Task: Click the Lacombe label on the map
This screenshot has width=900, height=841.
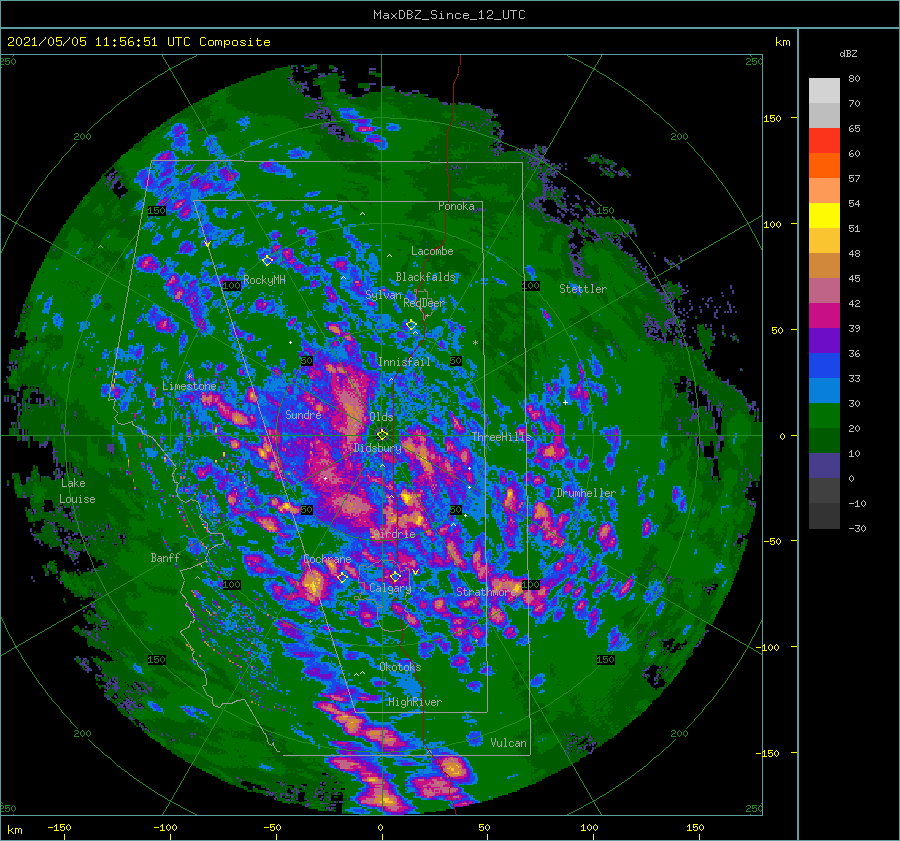Action: pyautogui.click(x=432, y=251)
